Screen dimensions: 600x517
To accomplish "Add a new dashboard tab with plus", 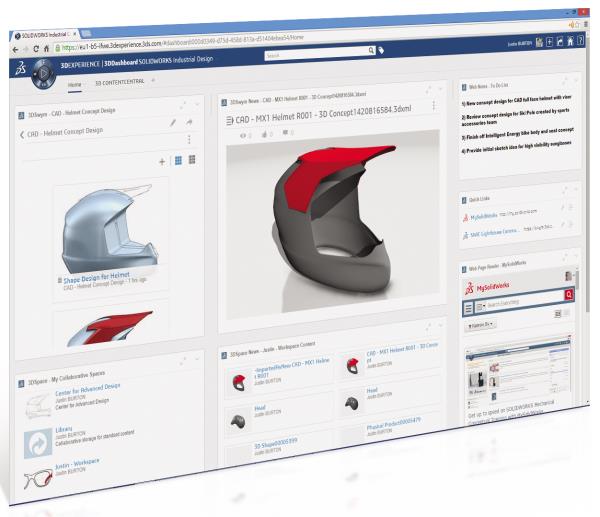I will (153, 80).
